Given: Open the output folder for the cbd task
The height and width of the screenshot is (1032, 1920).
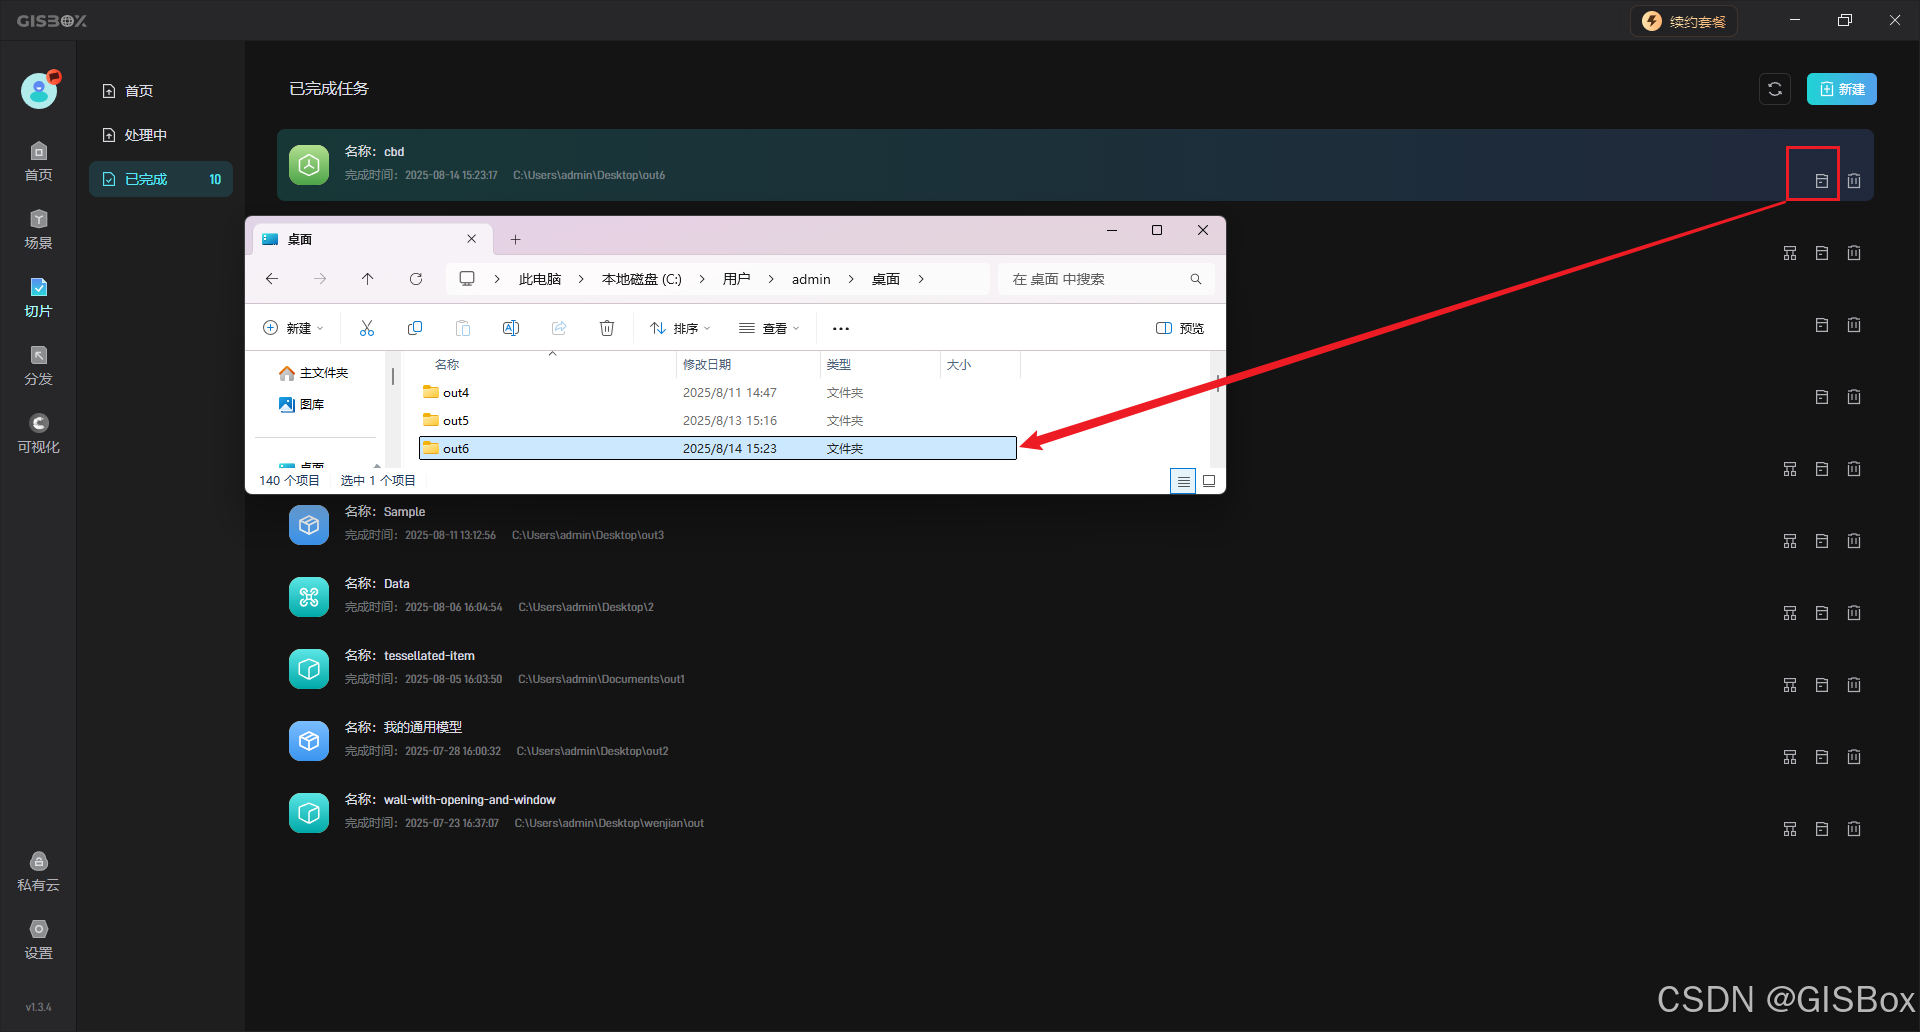Looking at the screenshot, I should tap(1821, 181).
